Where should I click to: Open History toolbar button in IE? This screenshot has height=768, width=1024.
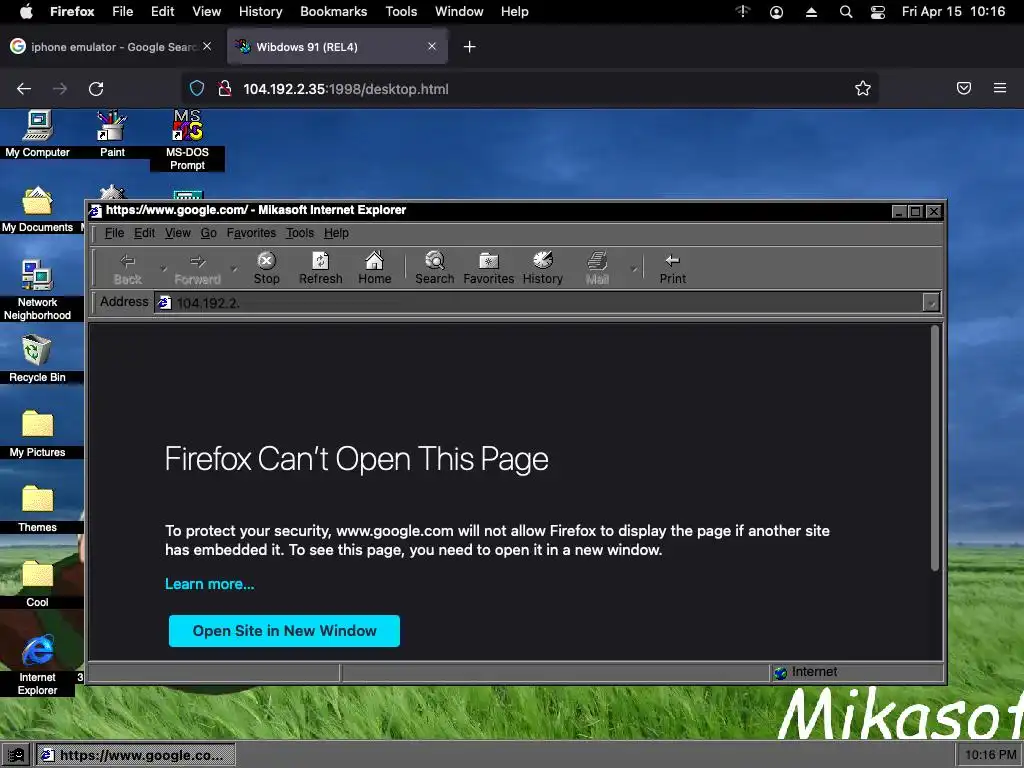click(543, 268)
